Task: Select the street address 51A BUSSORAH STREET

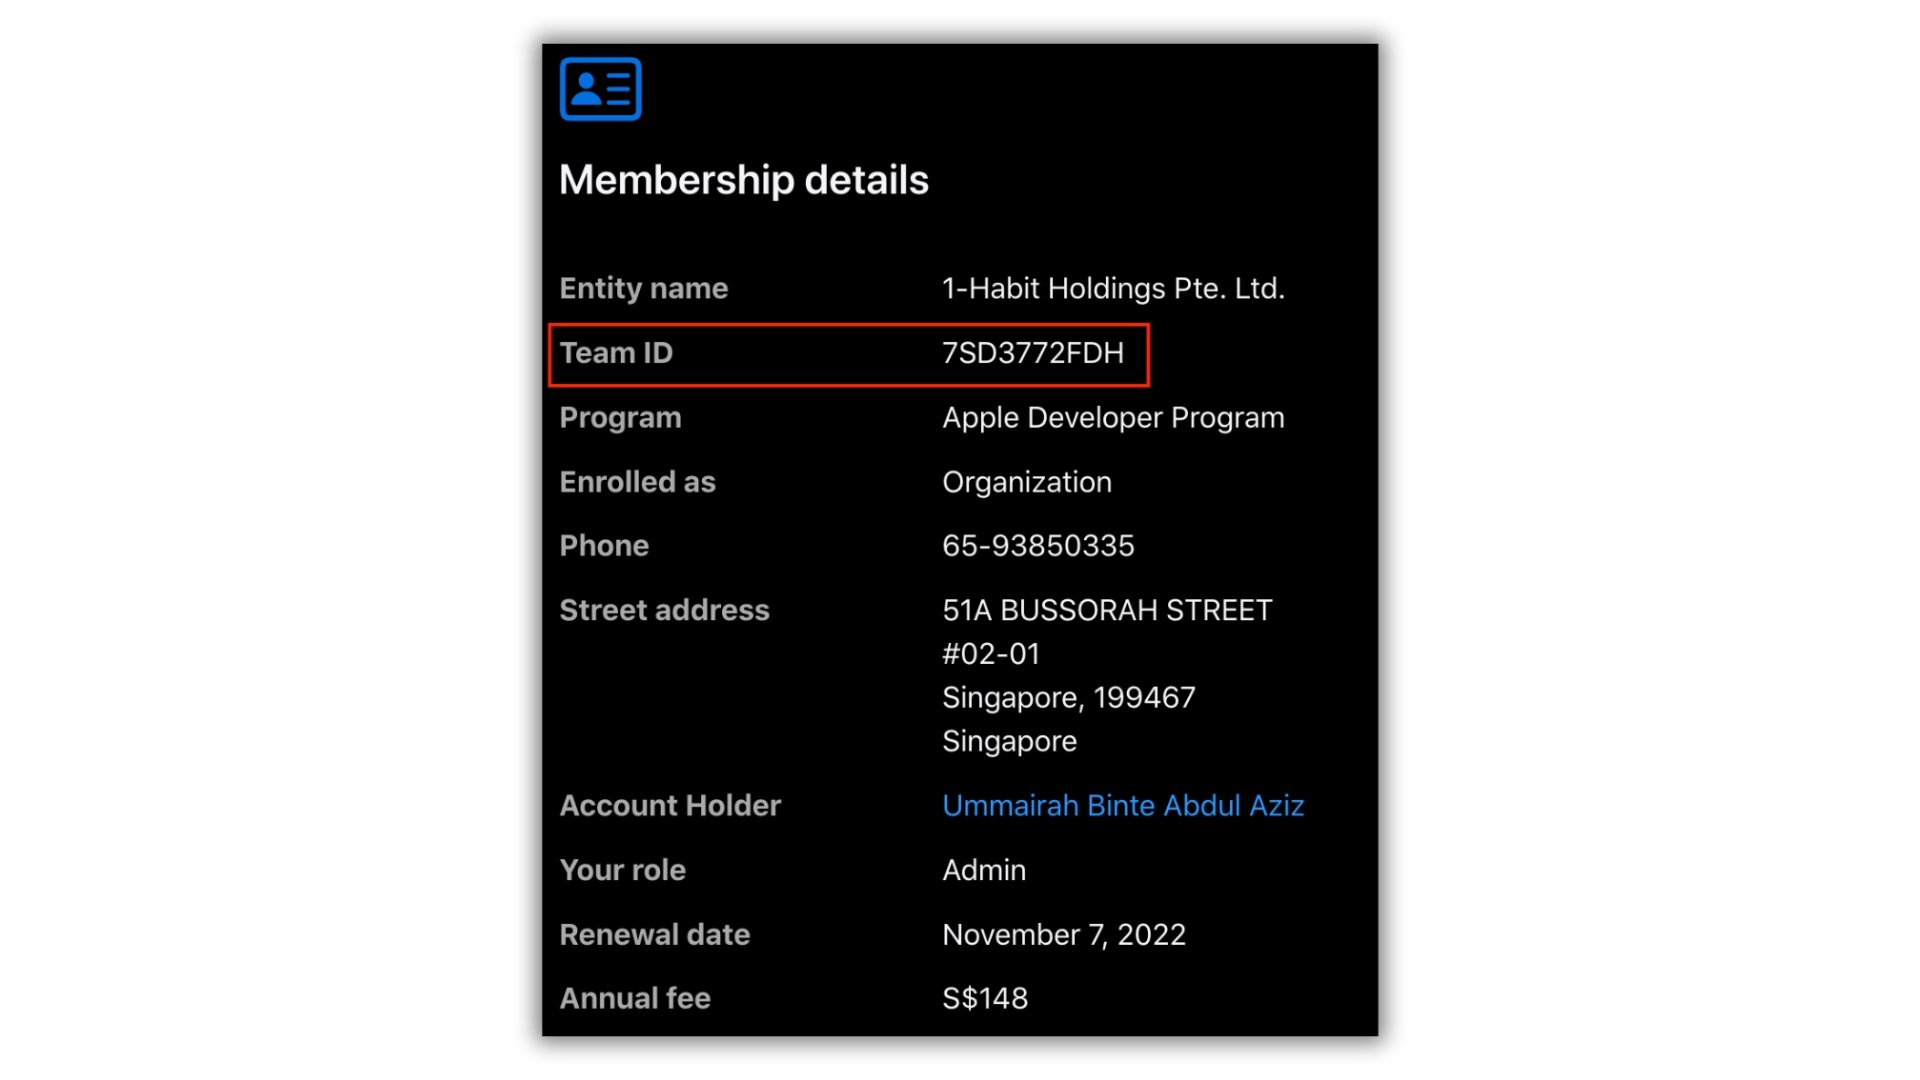Action: coord(1106,609)
